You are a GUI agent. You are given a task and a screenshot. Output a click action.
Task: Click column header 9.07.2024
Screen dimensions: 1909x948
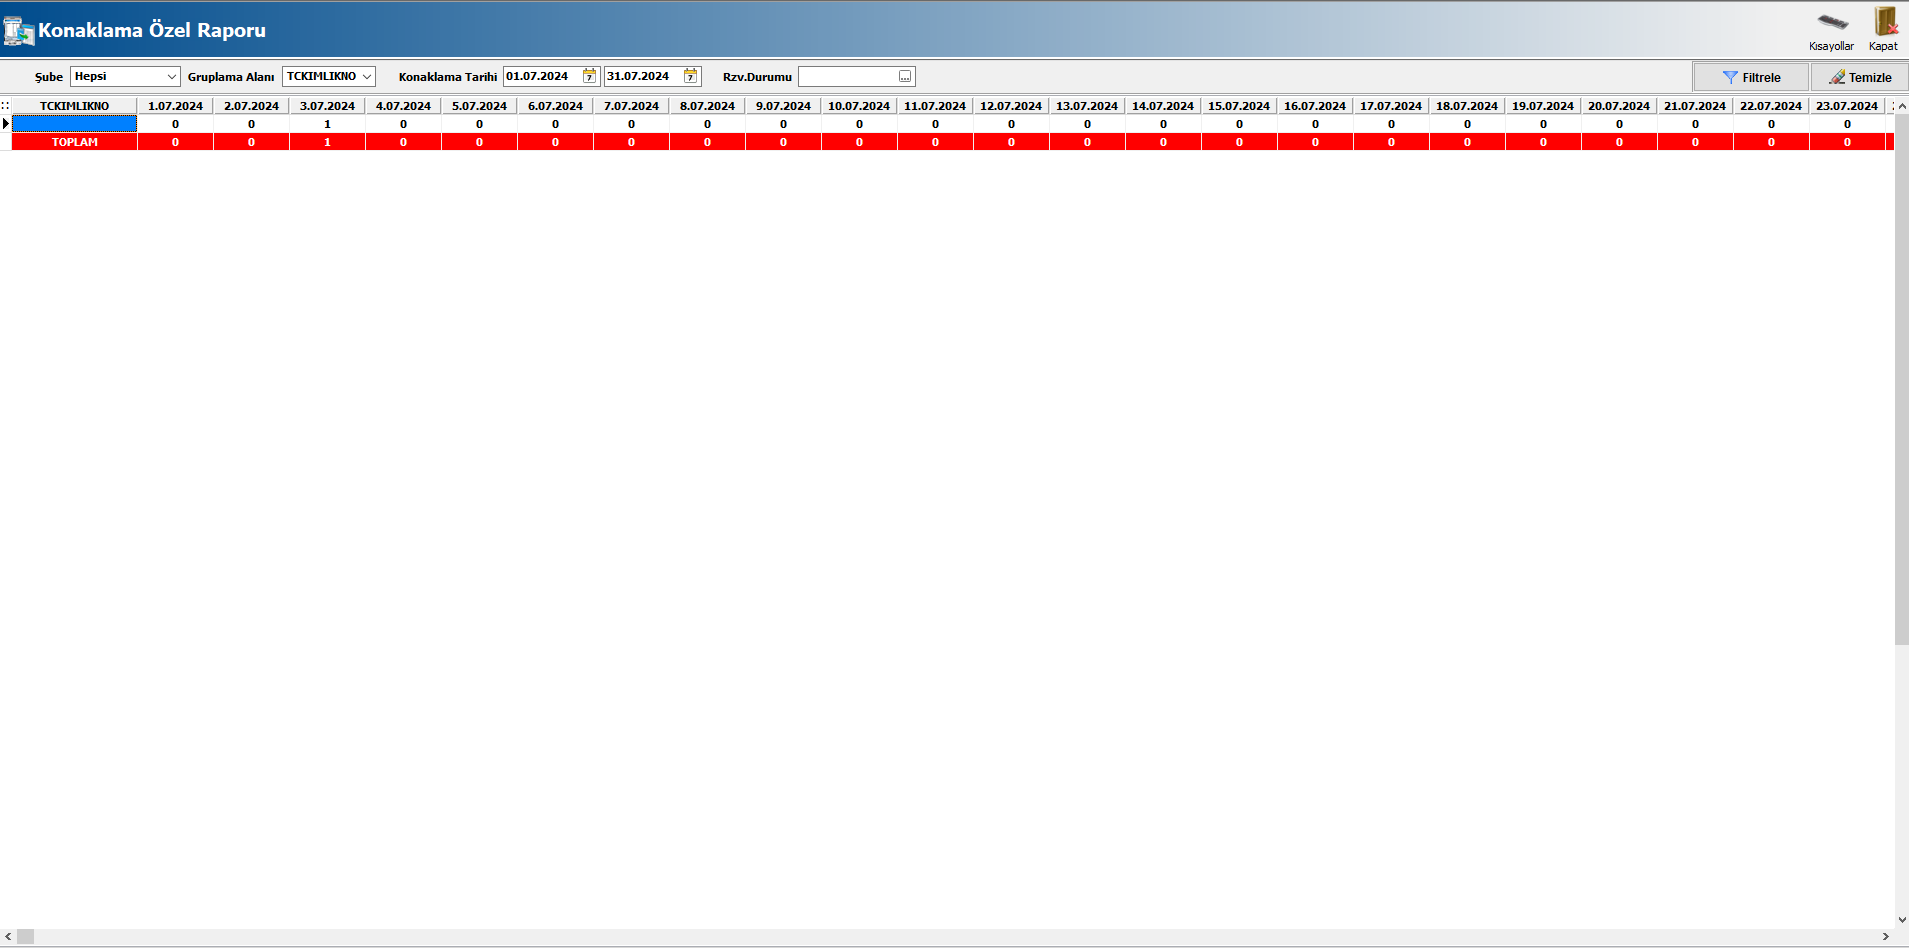pos(783,105)
